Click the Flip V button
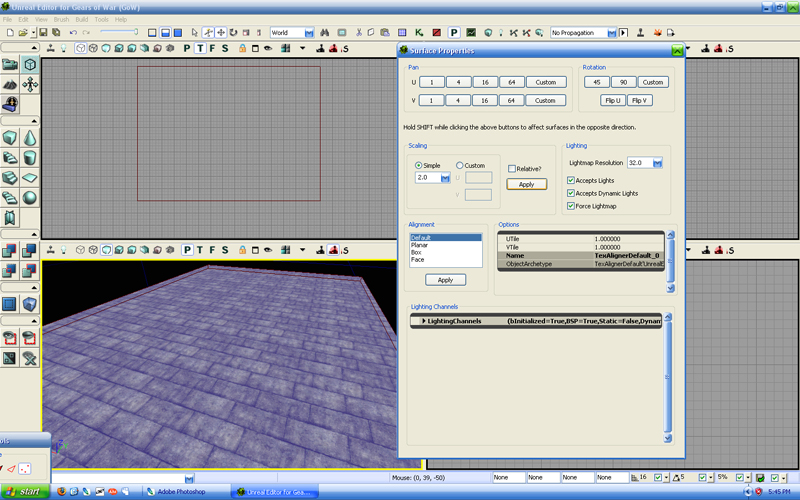The image size is (800, 500). [x=639, y=101]
